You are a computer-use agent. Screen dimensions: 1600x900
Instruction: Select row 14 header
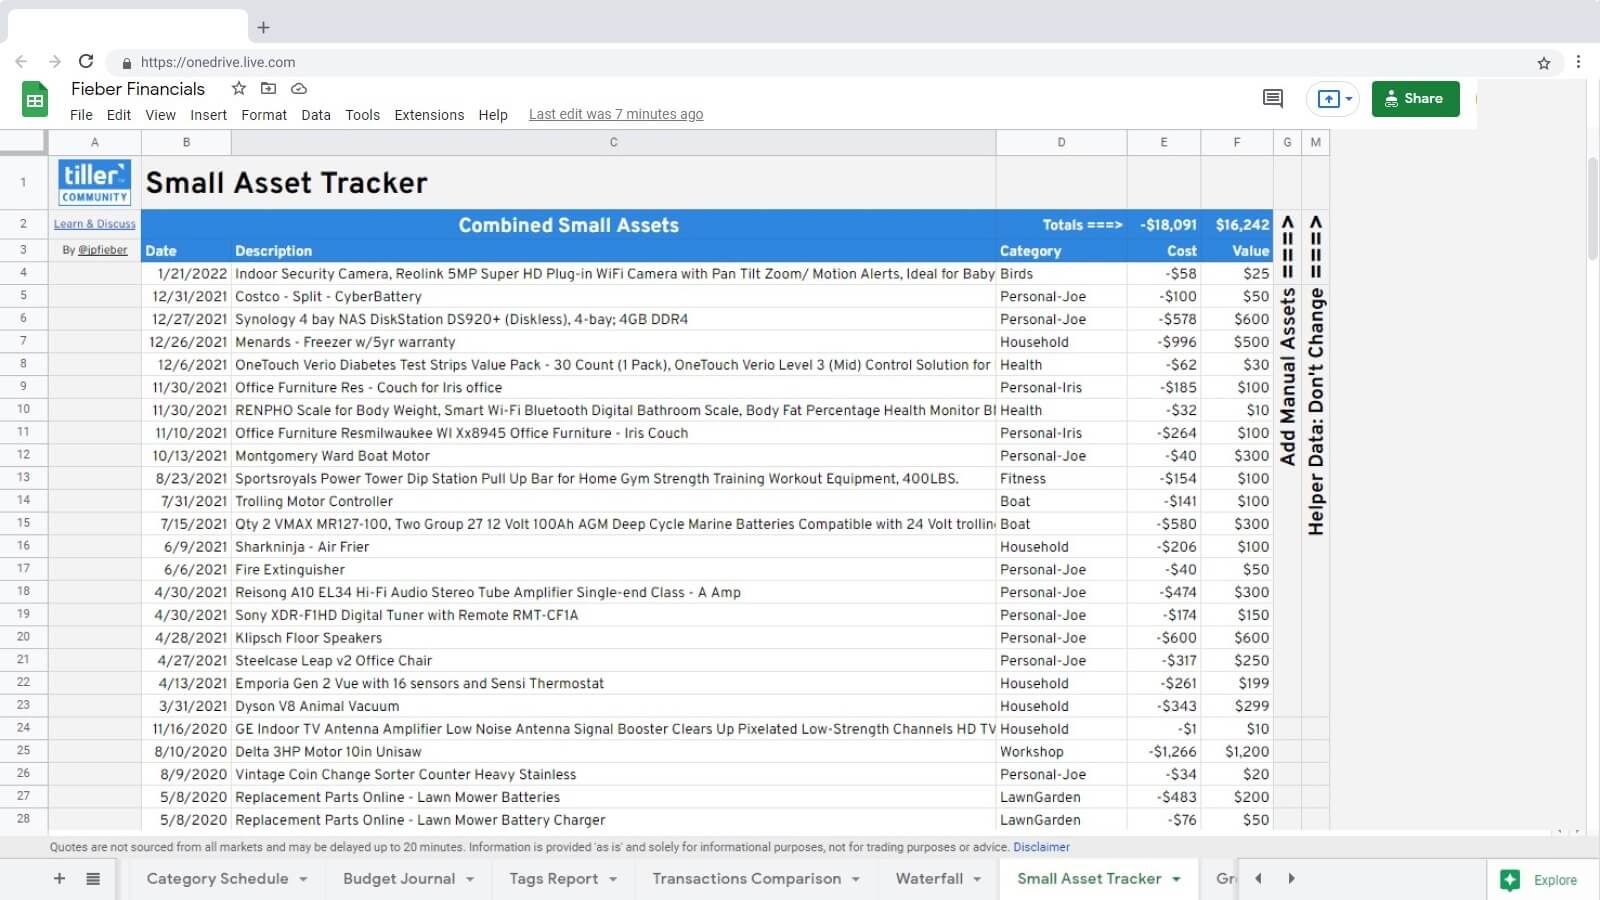[x=23, y=500]
